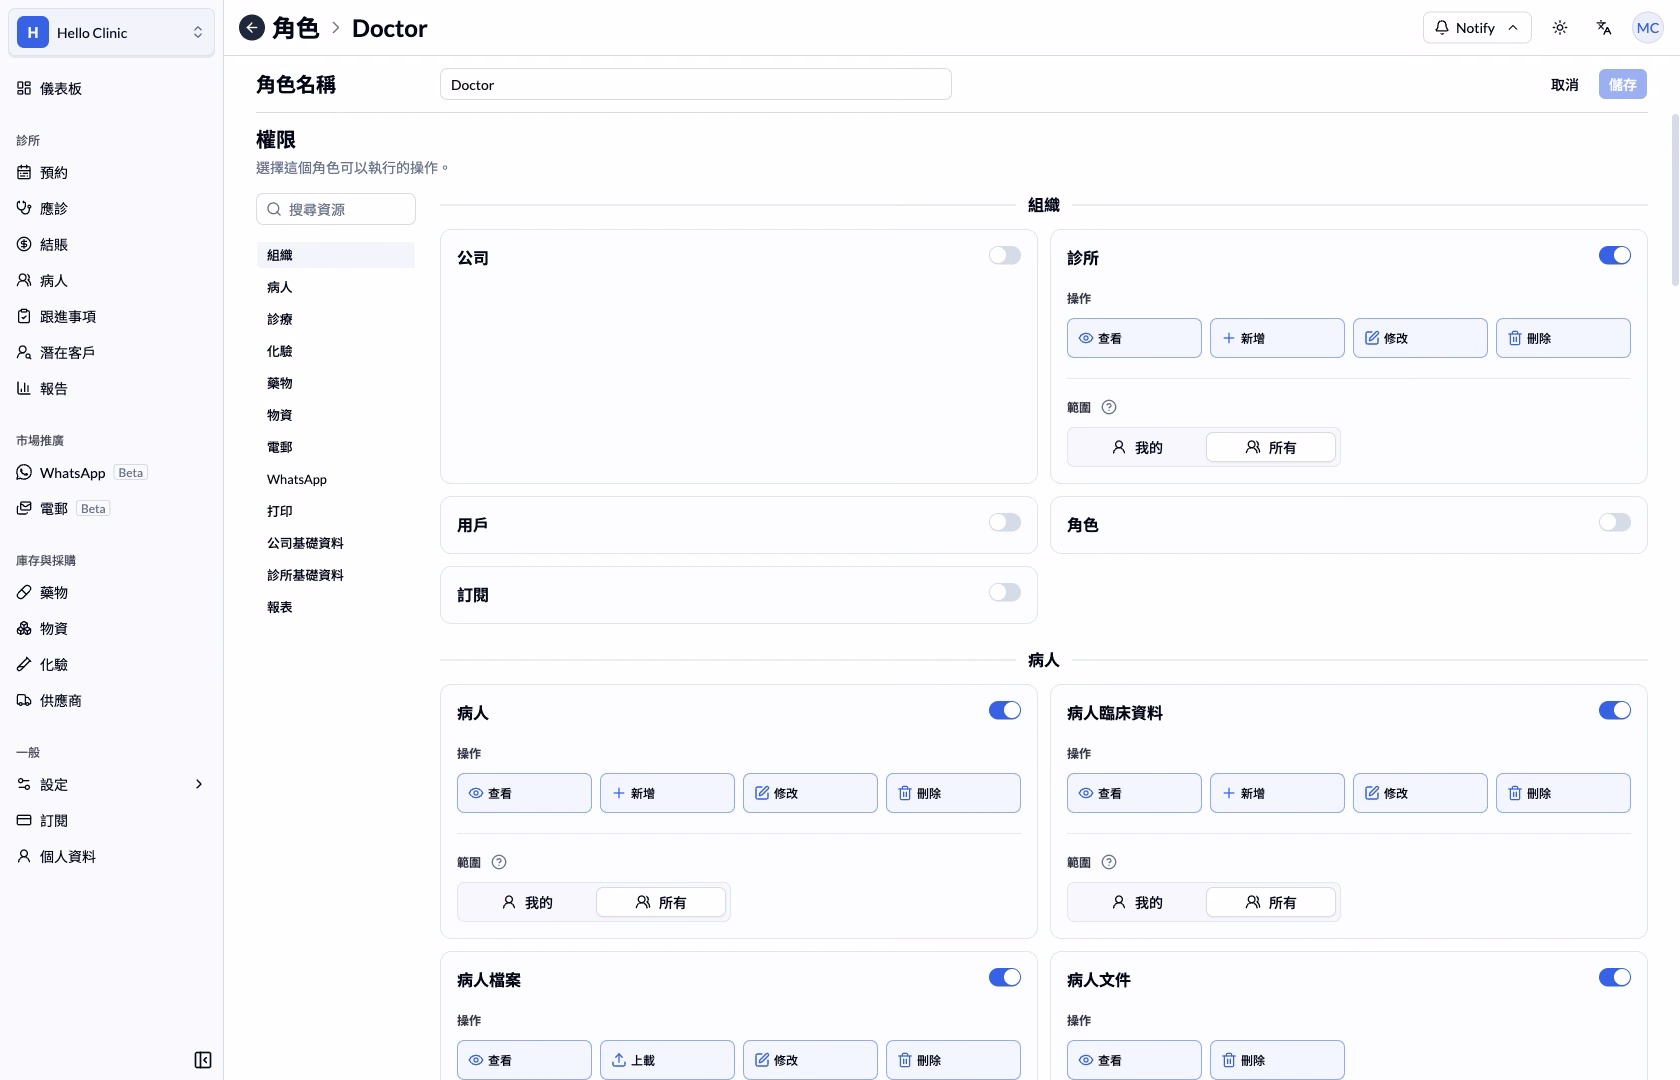The image size is (1680, 1080).
Task: Open the Notify dropdown
Action: (x=1477, y=28)
